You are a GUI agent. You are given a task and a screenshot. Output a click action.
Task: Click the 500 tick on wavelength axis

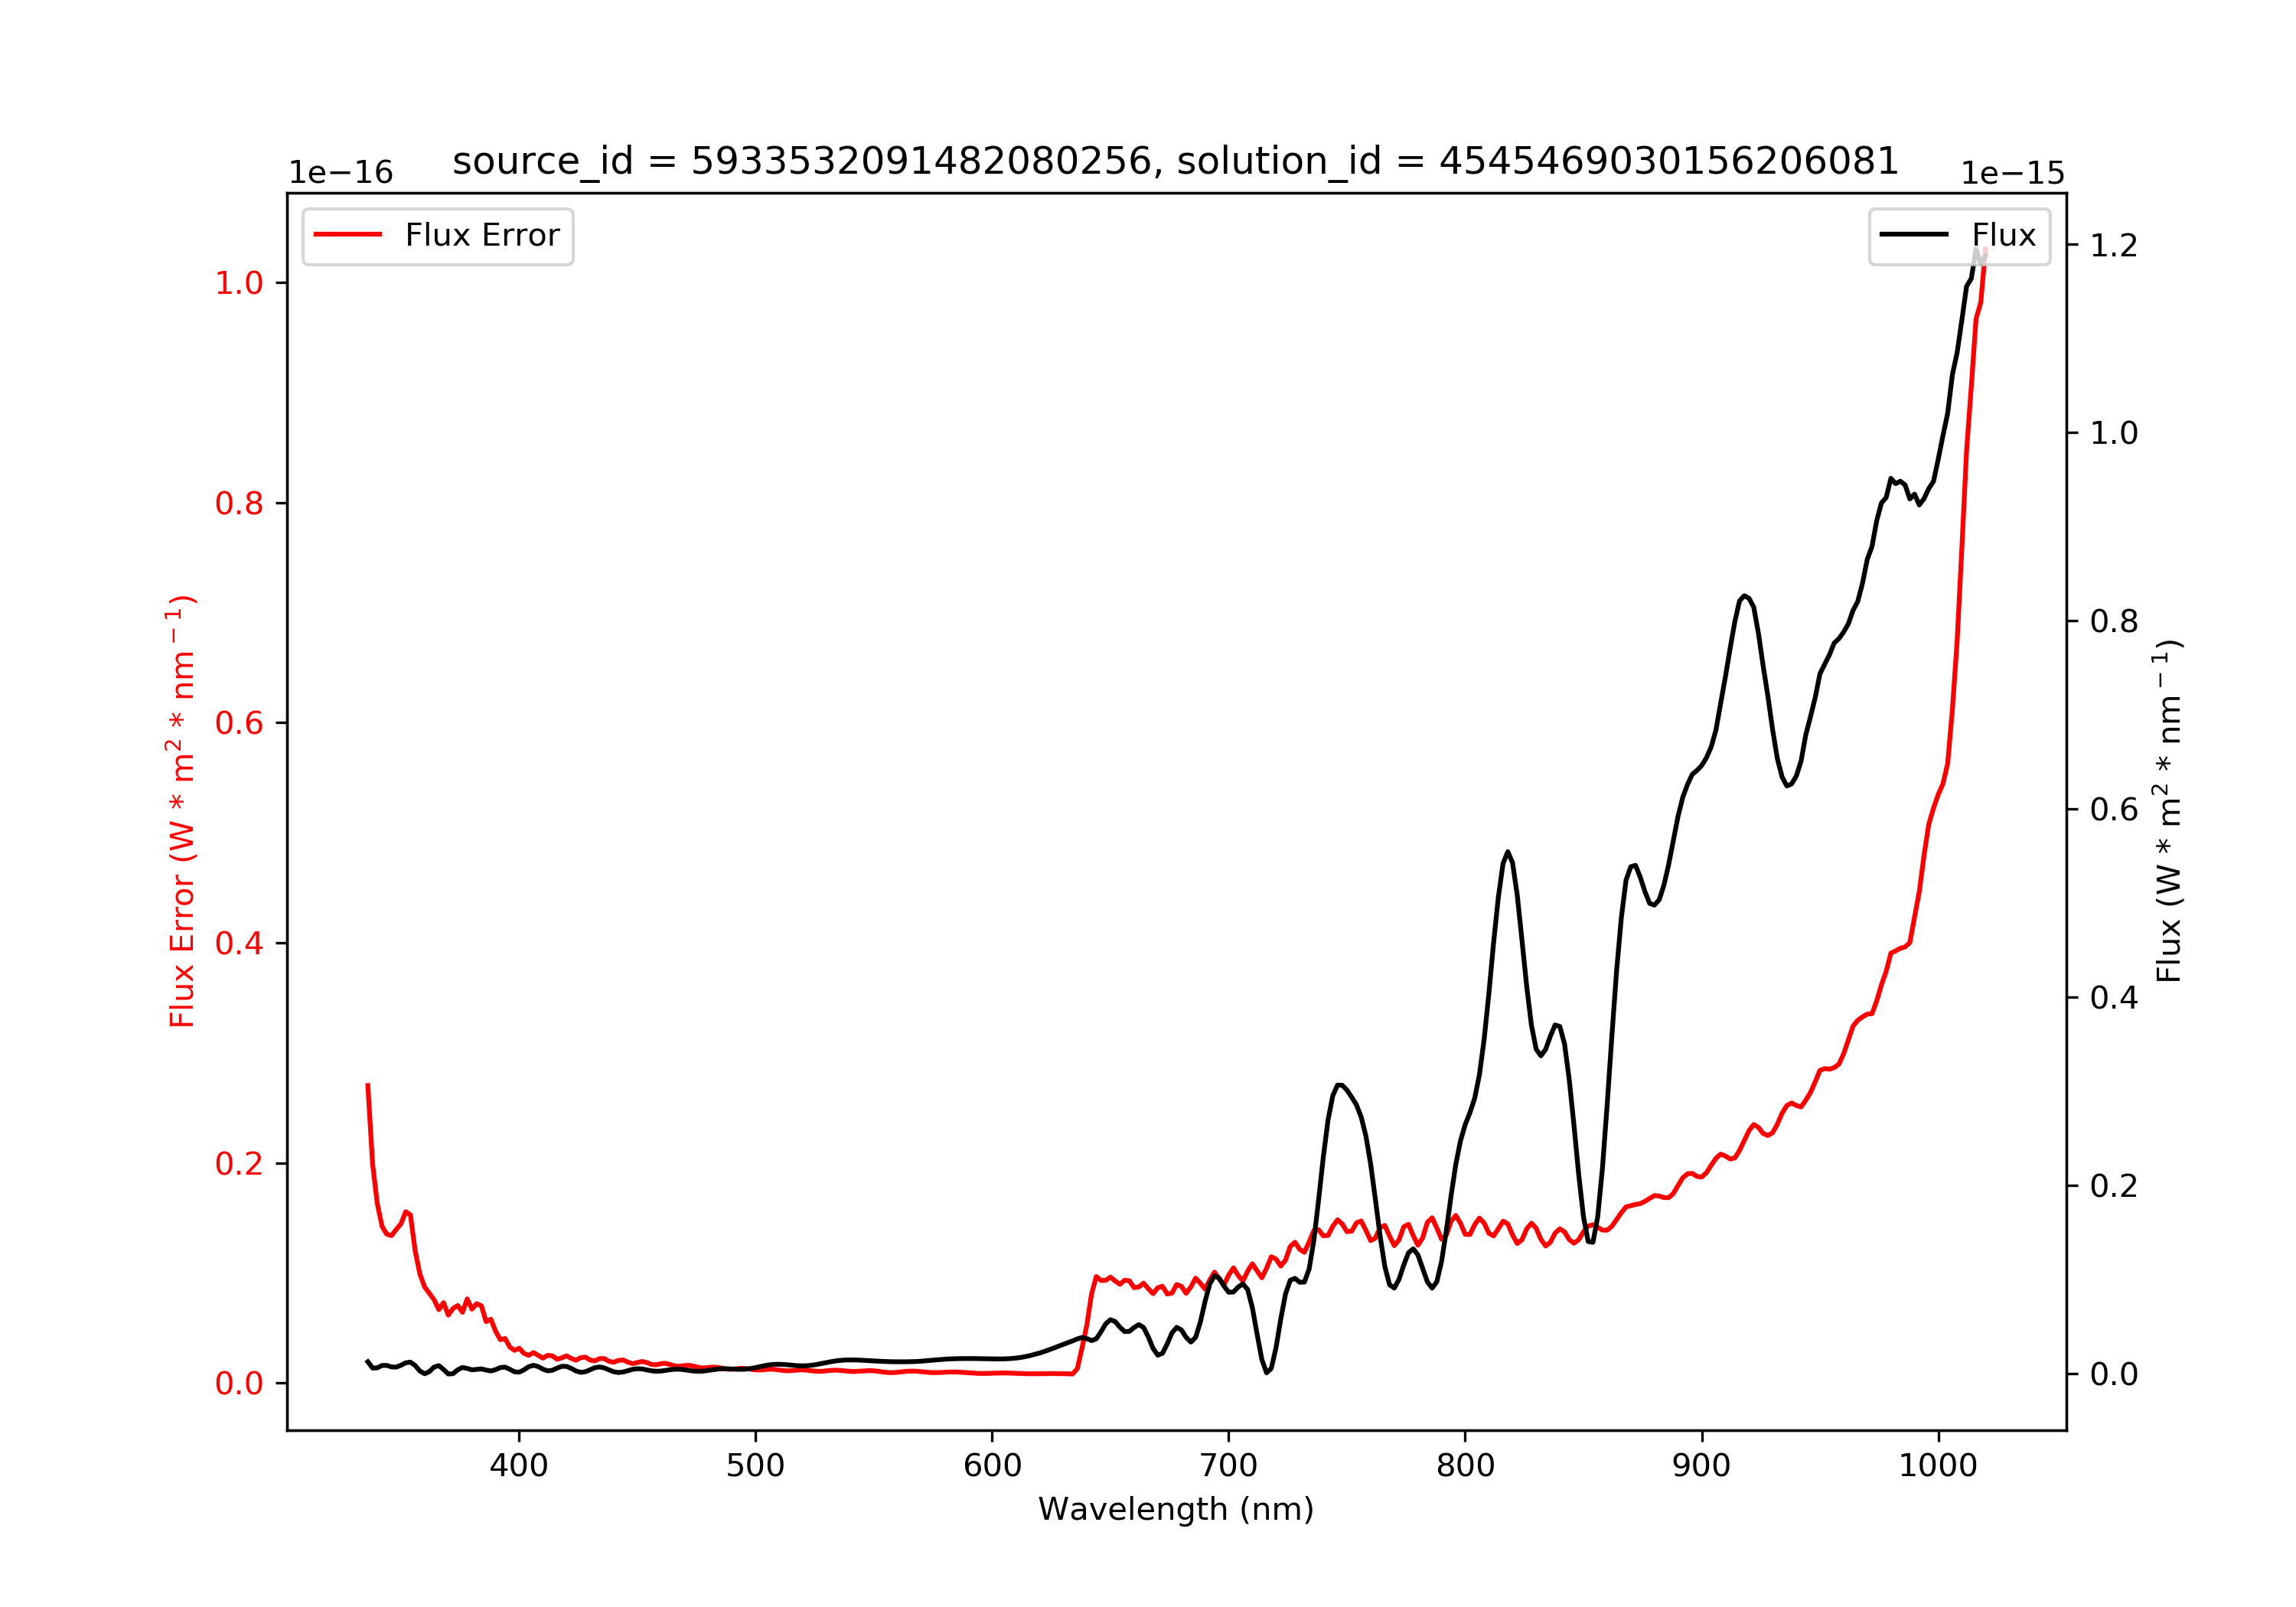coord(755,1466)
